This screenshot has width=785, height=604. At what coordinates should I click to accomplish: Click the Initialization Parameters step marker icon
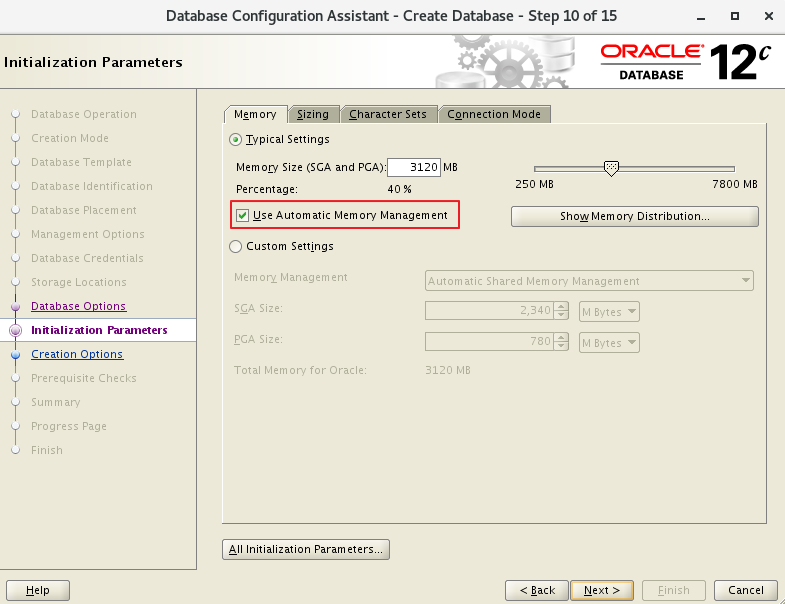15,330
